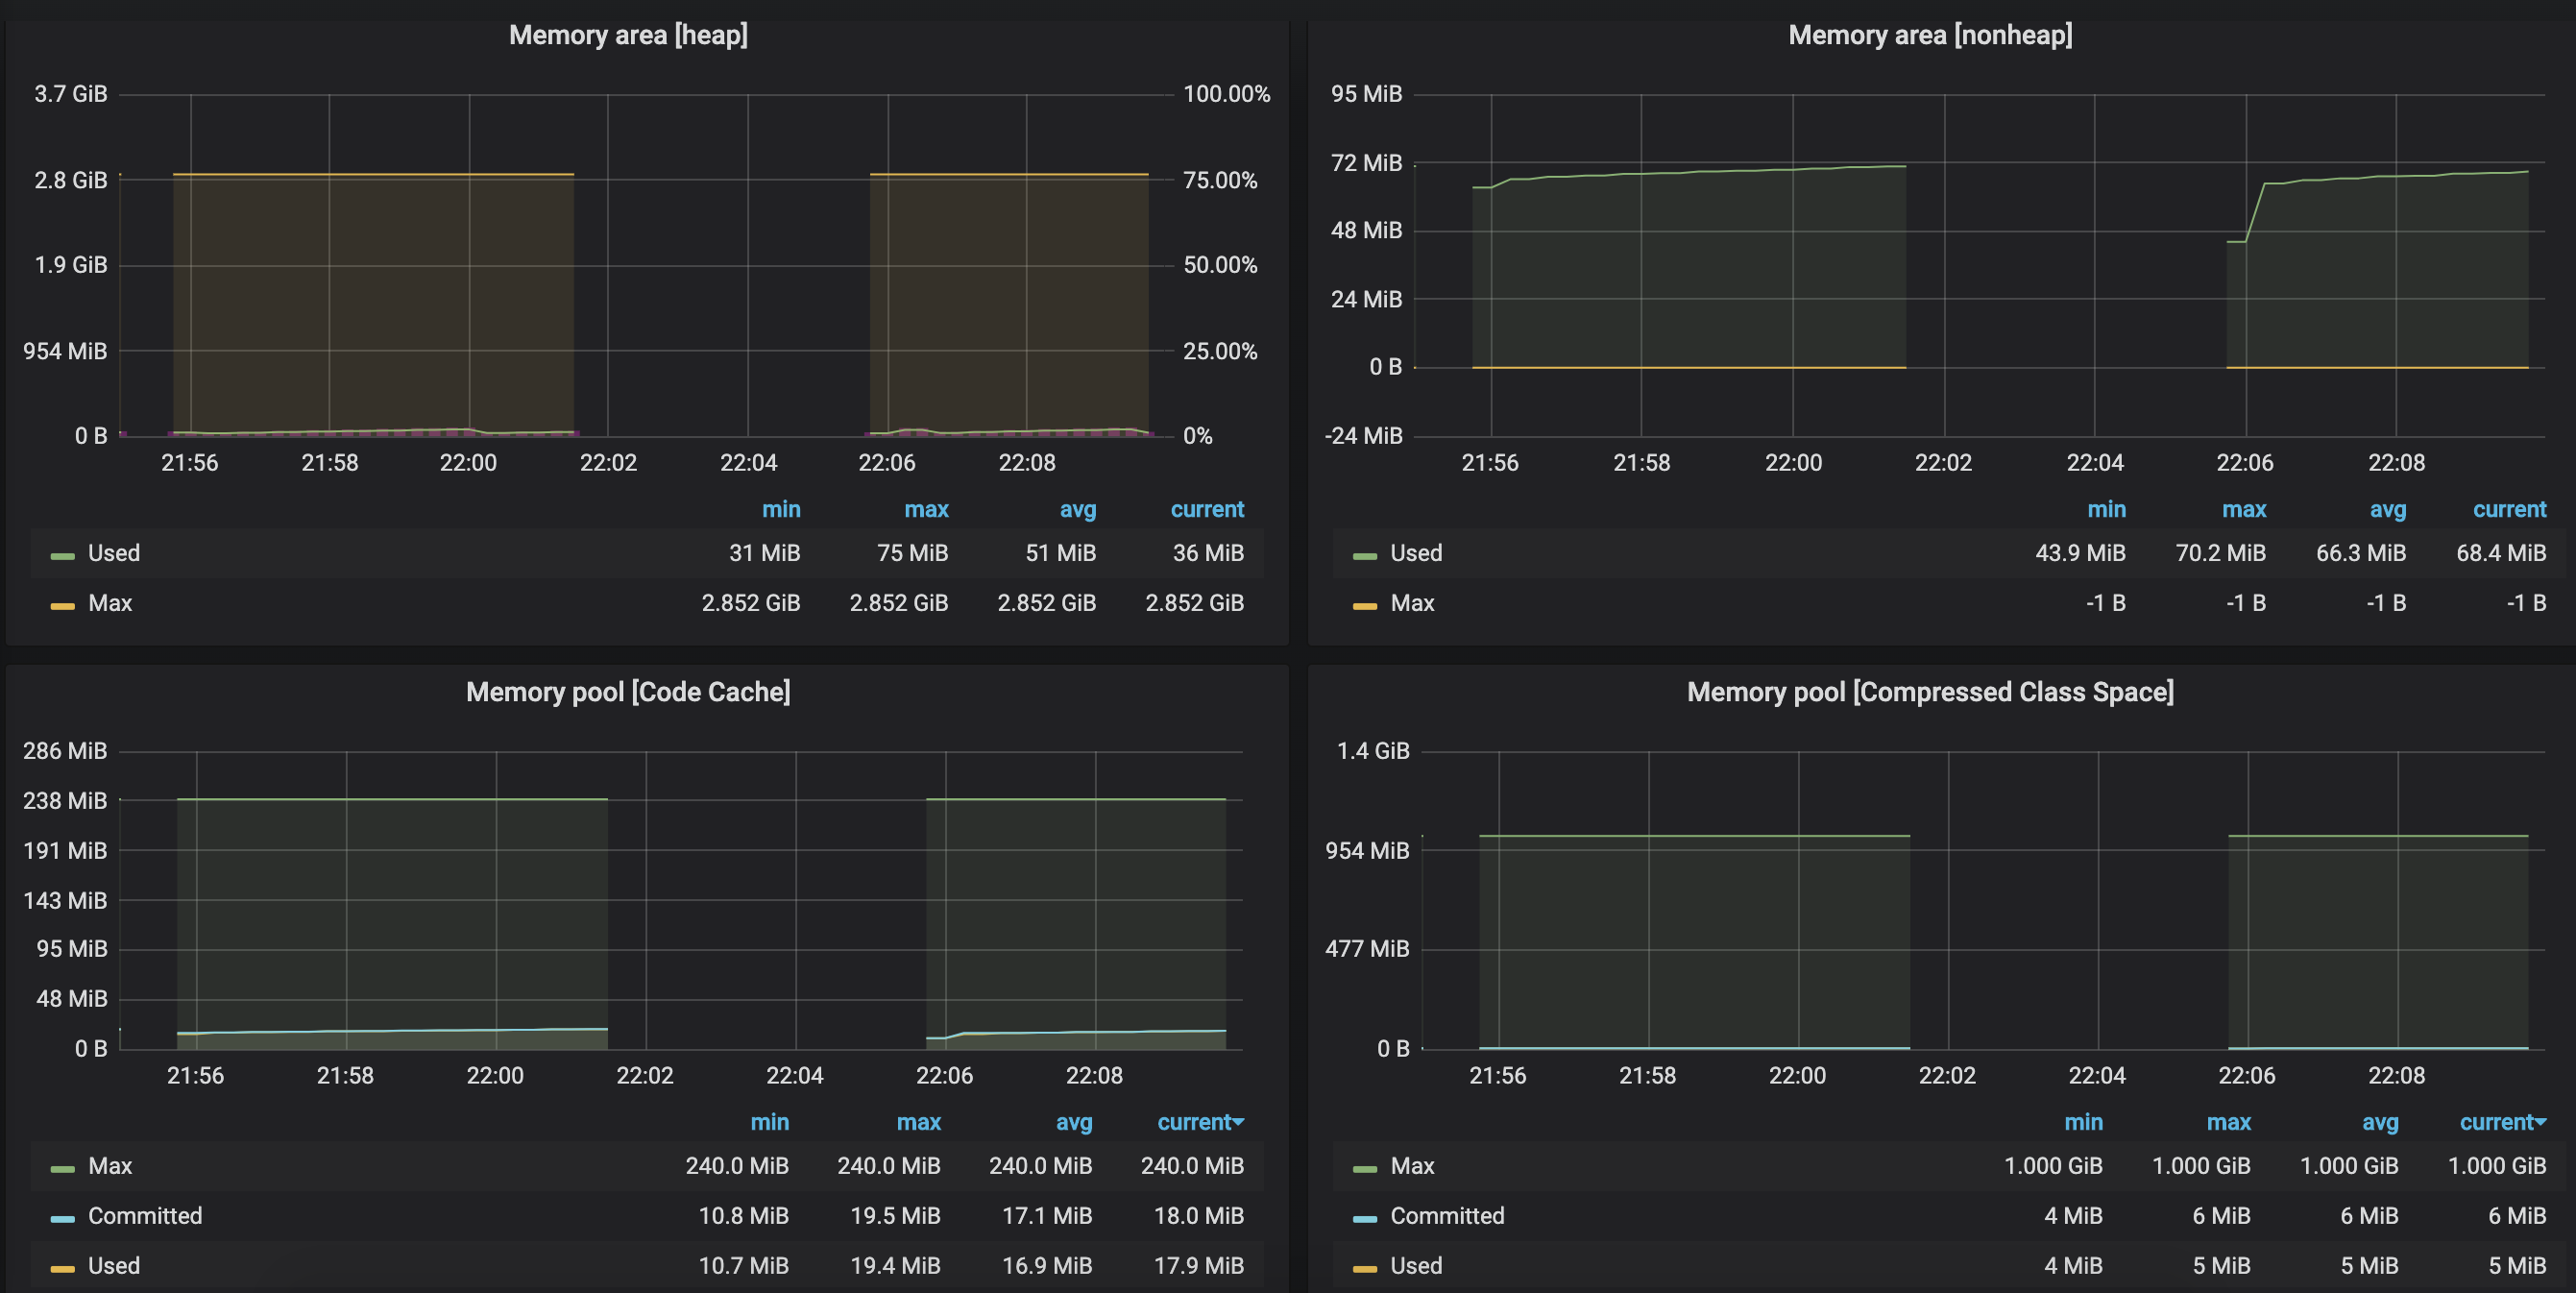The width and height of the screenshot is (2576, 1293).
Task: Open the Memory pool [Code Cache] panel menu
Action: point(628,692)
